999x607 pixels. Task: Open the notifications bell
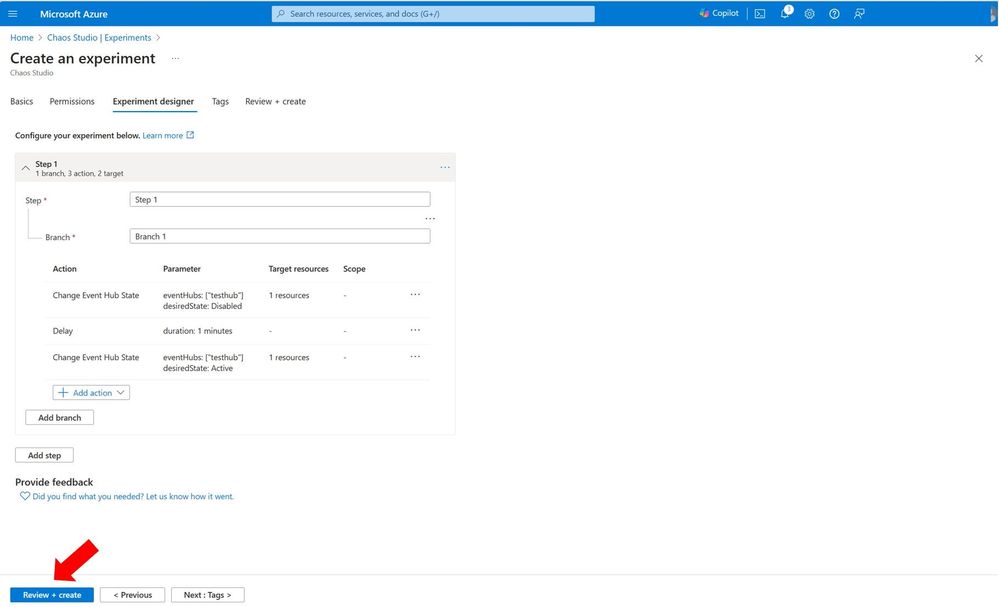pos(785,13)
